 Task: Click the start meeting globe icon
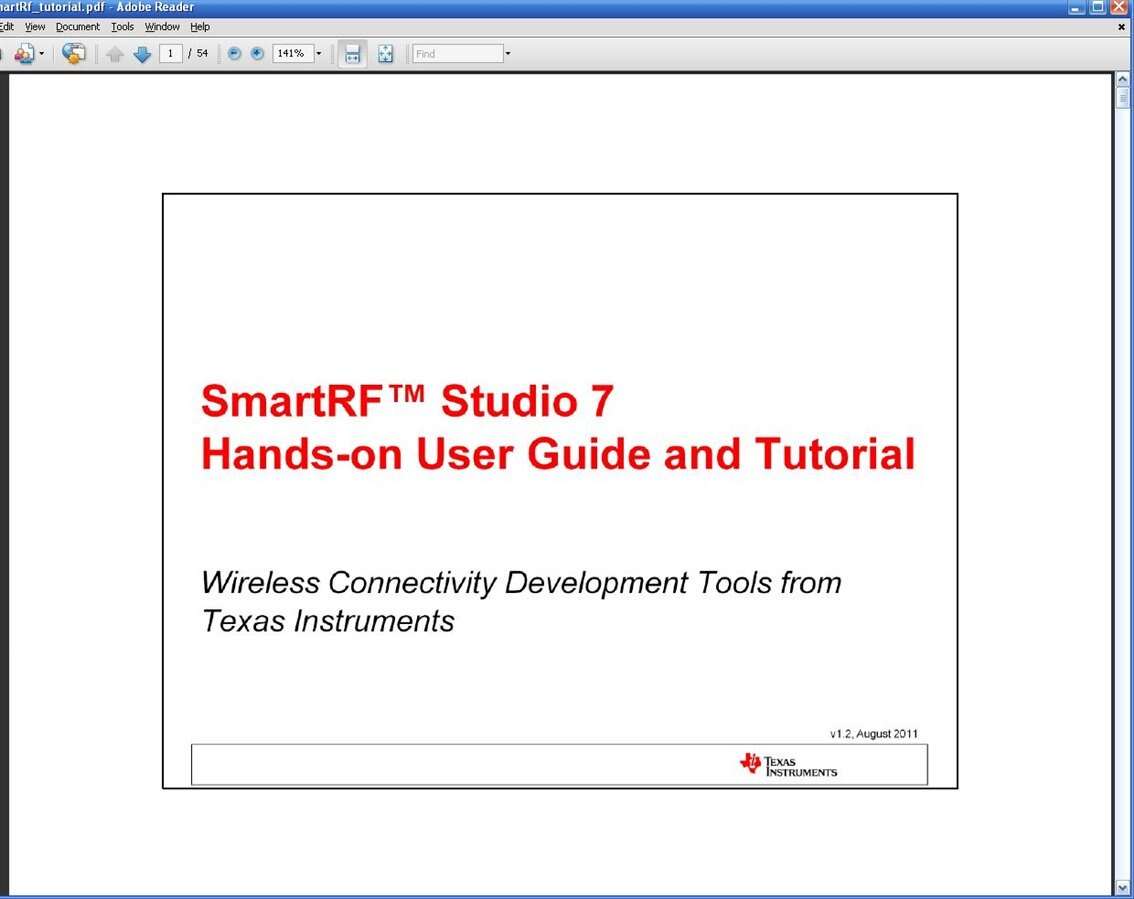(73, 54)
